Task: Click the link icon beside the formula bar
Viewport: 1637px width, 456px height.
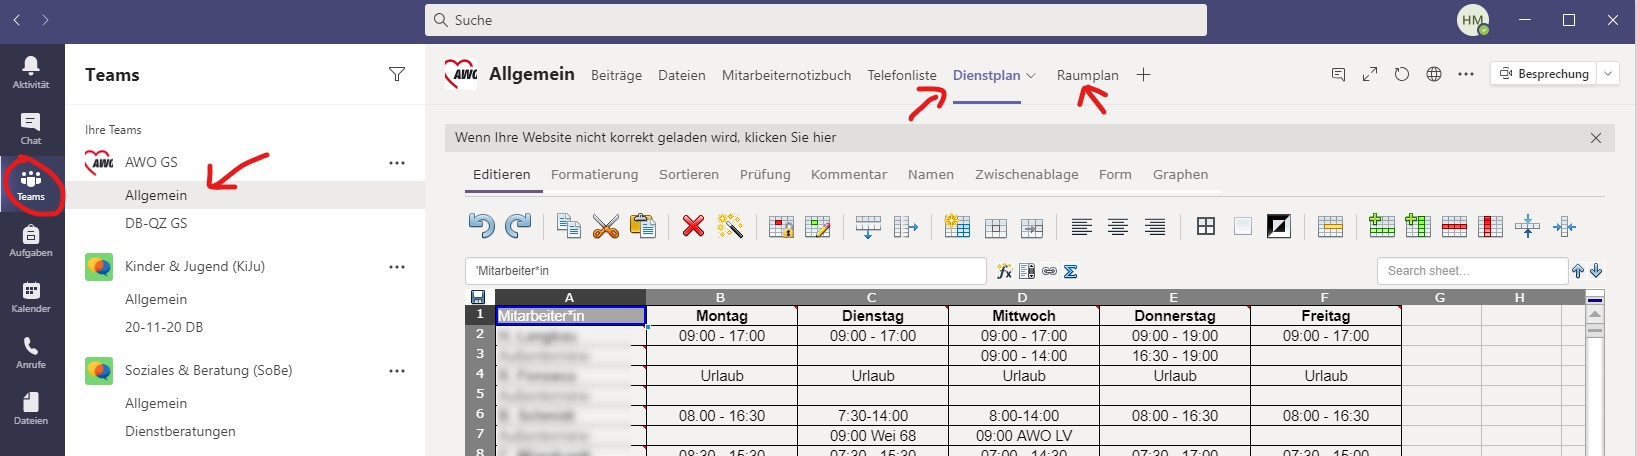Action: 1049,271
